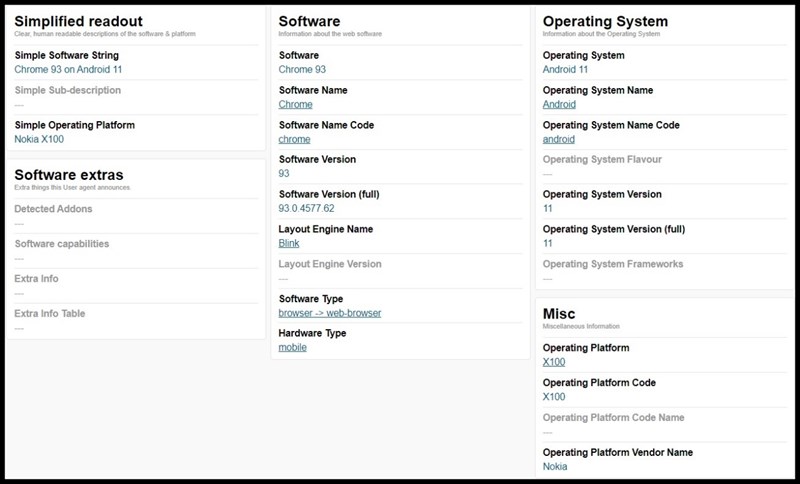Image resolution: width=800 pixels, height=484 pixels.
Task: Click the browser -> web-browser link
Action: pos(330,313)
